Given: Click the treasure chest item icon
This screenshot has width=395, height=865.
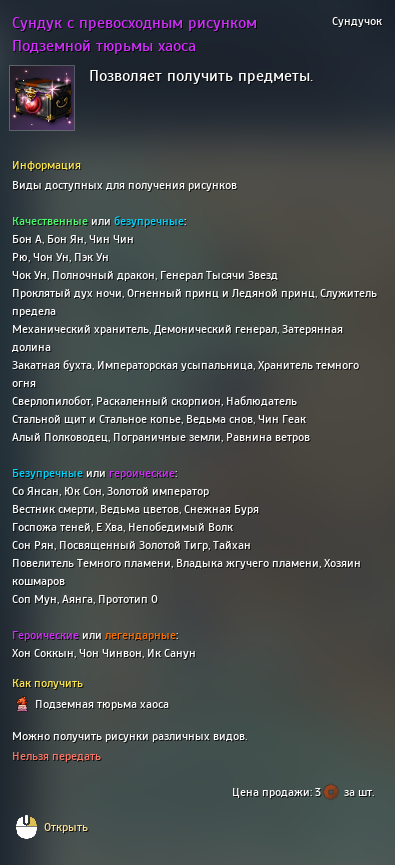Looking at the screenshot, I should 42,98.
